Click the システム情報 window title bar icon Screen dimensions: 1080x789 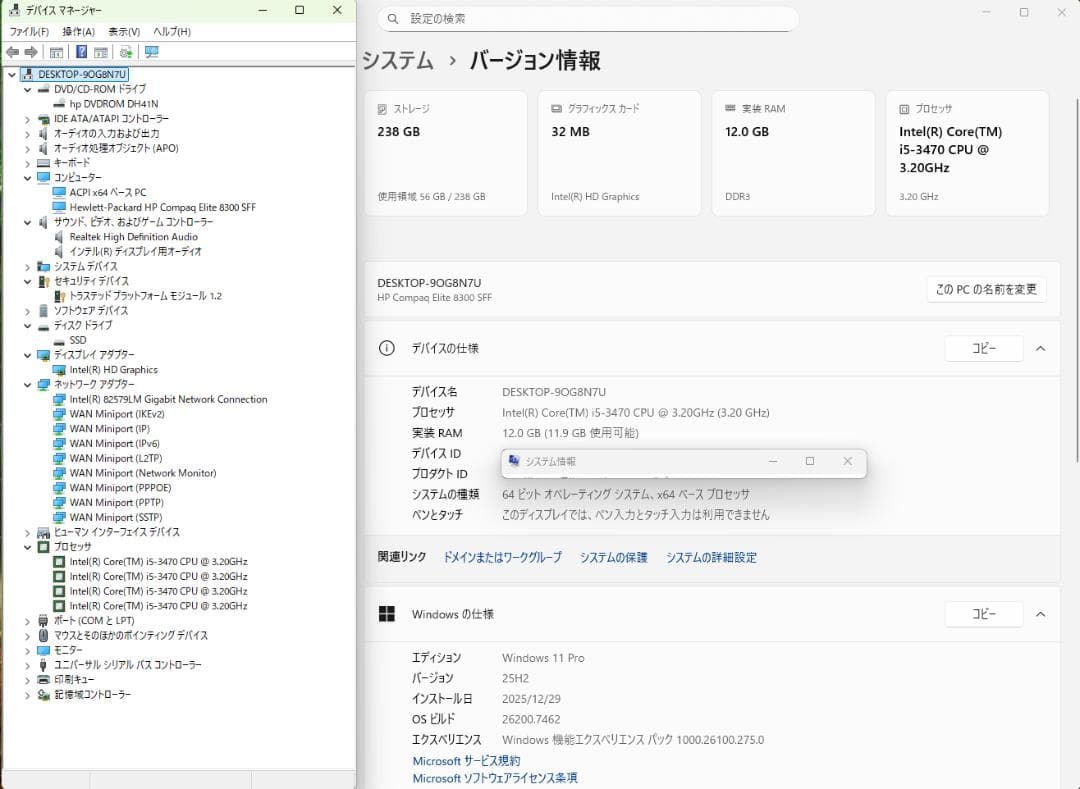click(514, 462)
